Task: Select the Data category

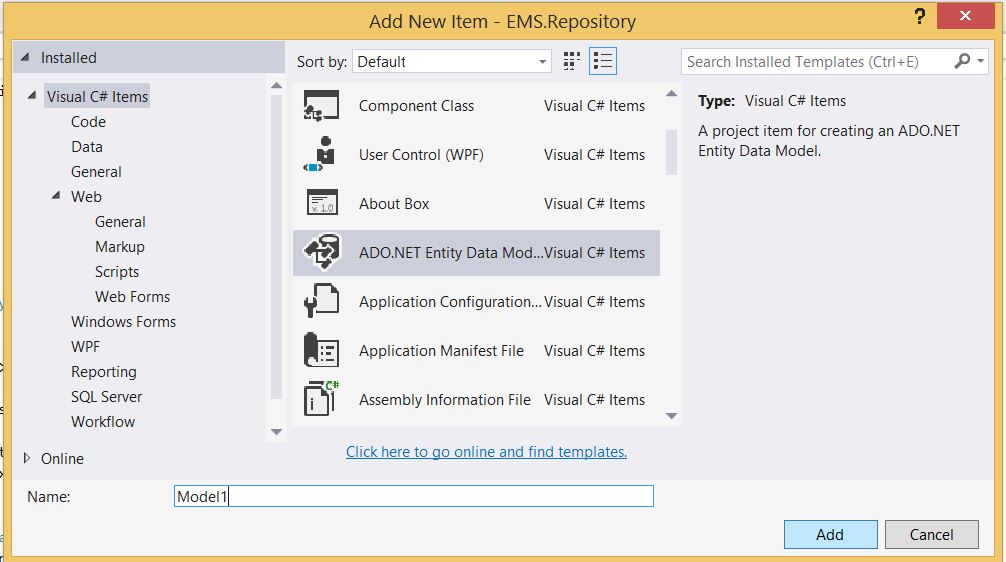Action: (87, 147)
